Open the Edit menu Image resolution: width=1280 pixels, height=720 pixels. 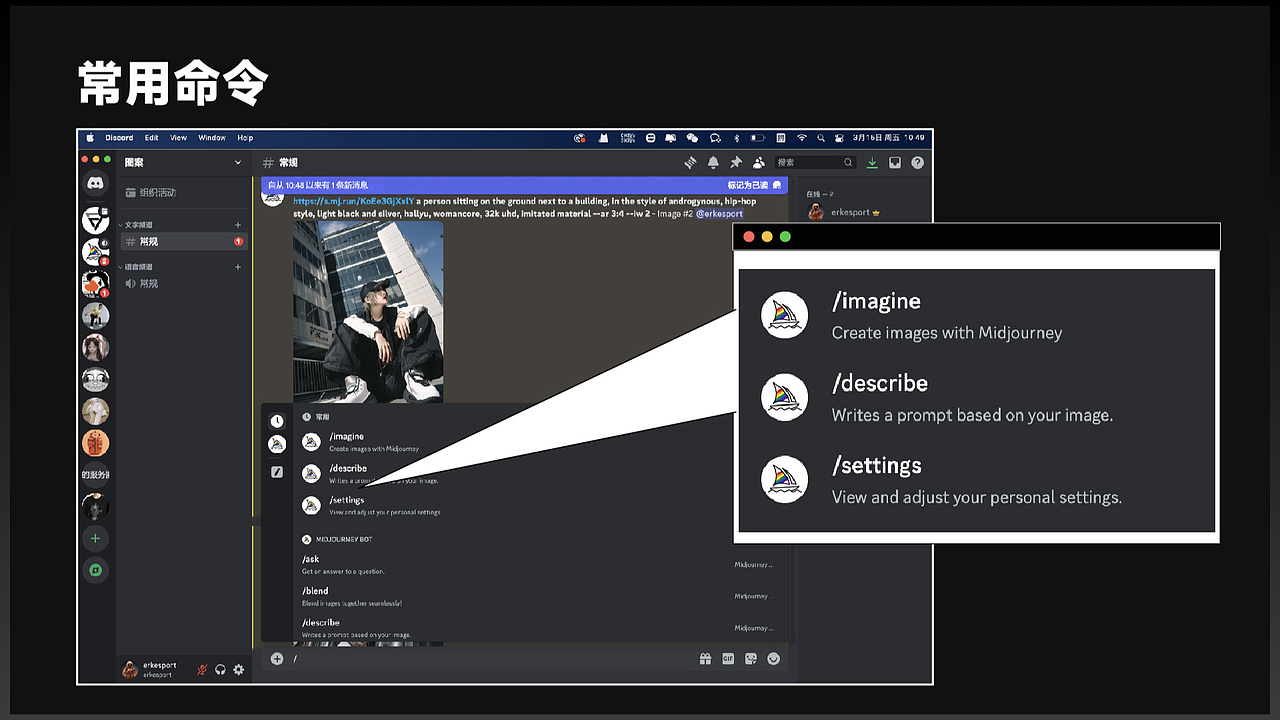point(152,137)
